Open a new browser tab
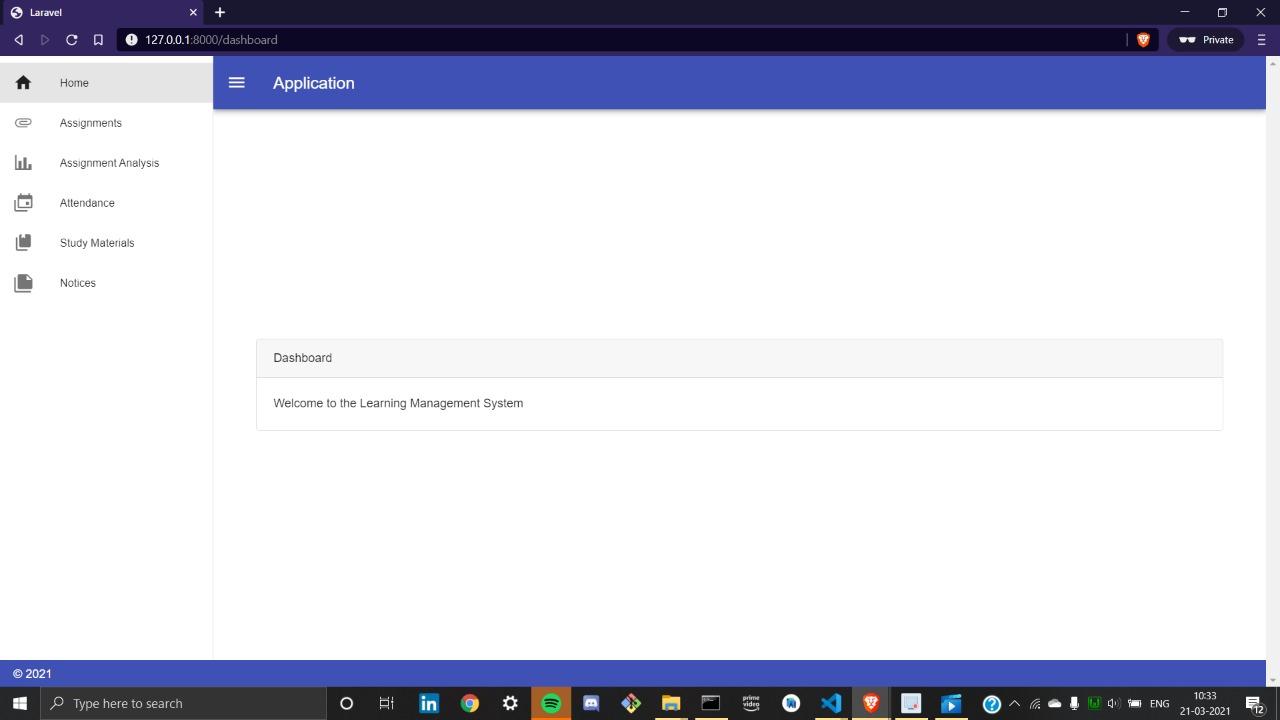Screen dimensions: 1280x720 (220, 13)
